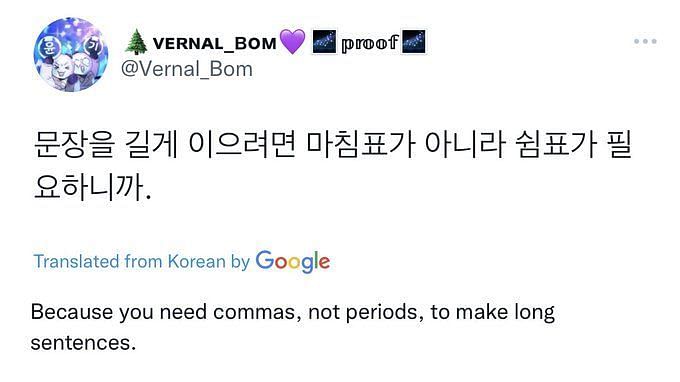Viewport: 680px width, 382px height.
Task: Open the @Vernal_Bom handle link
Action: pos(187,69)
